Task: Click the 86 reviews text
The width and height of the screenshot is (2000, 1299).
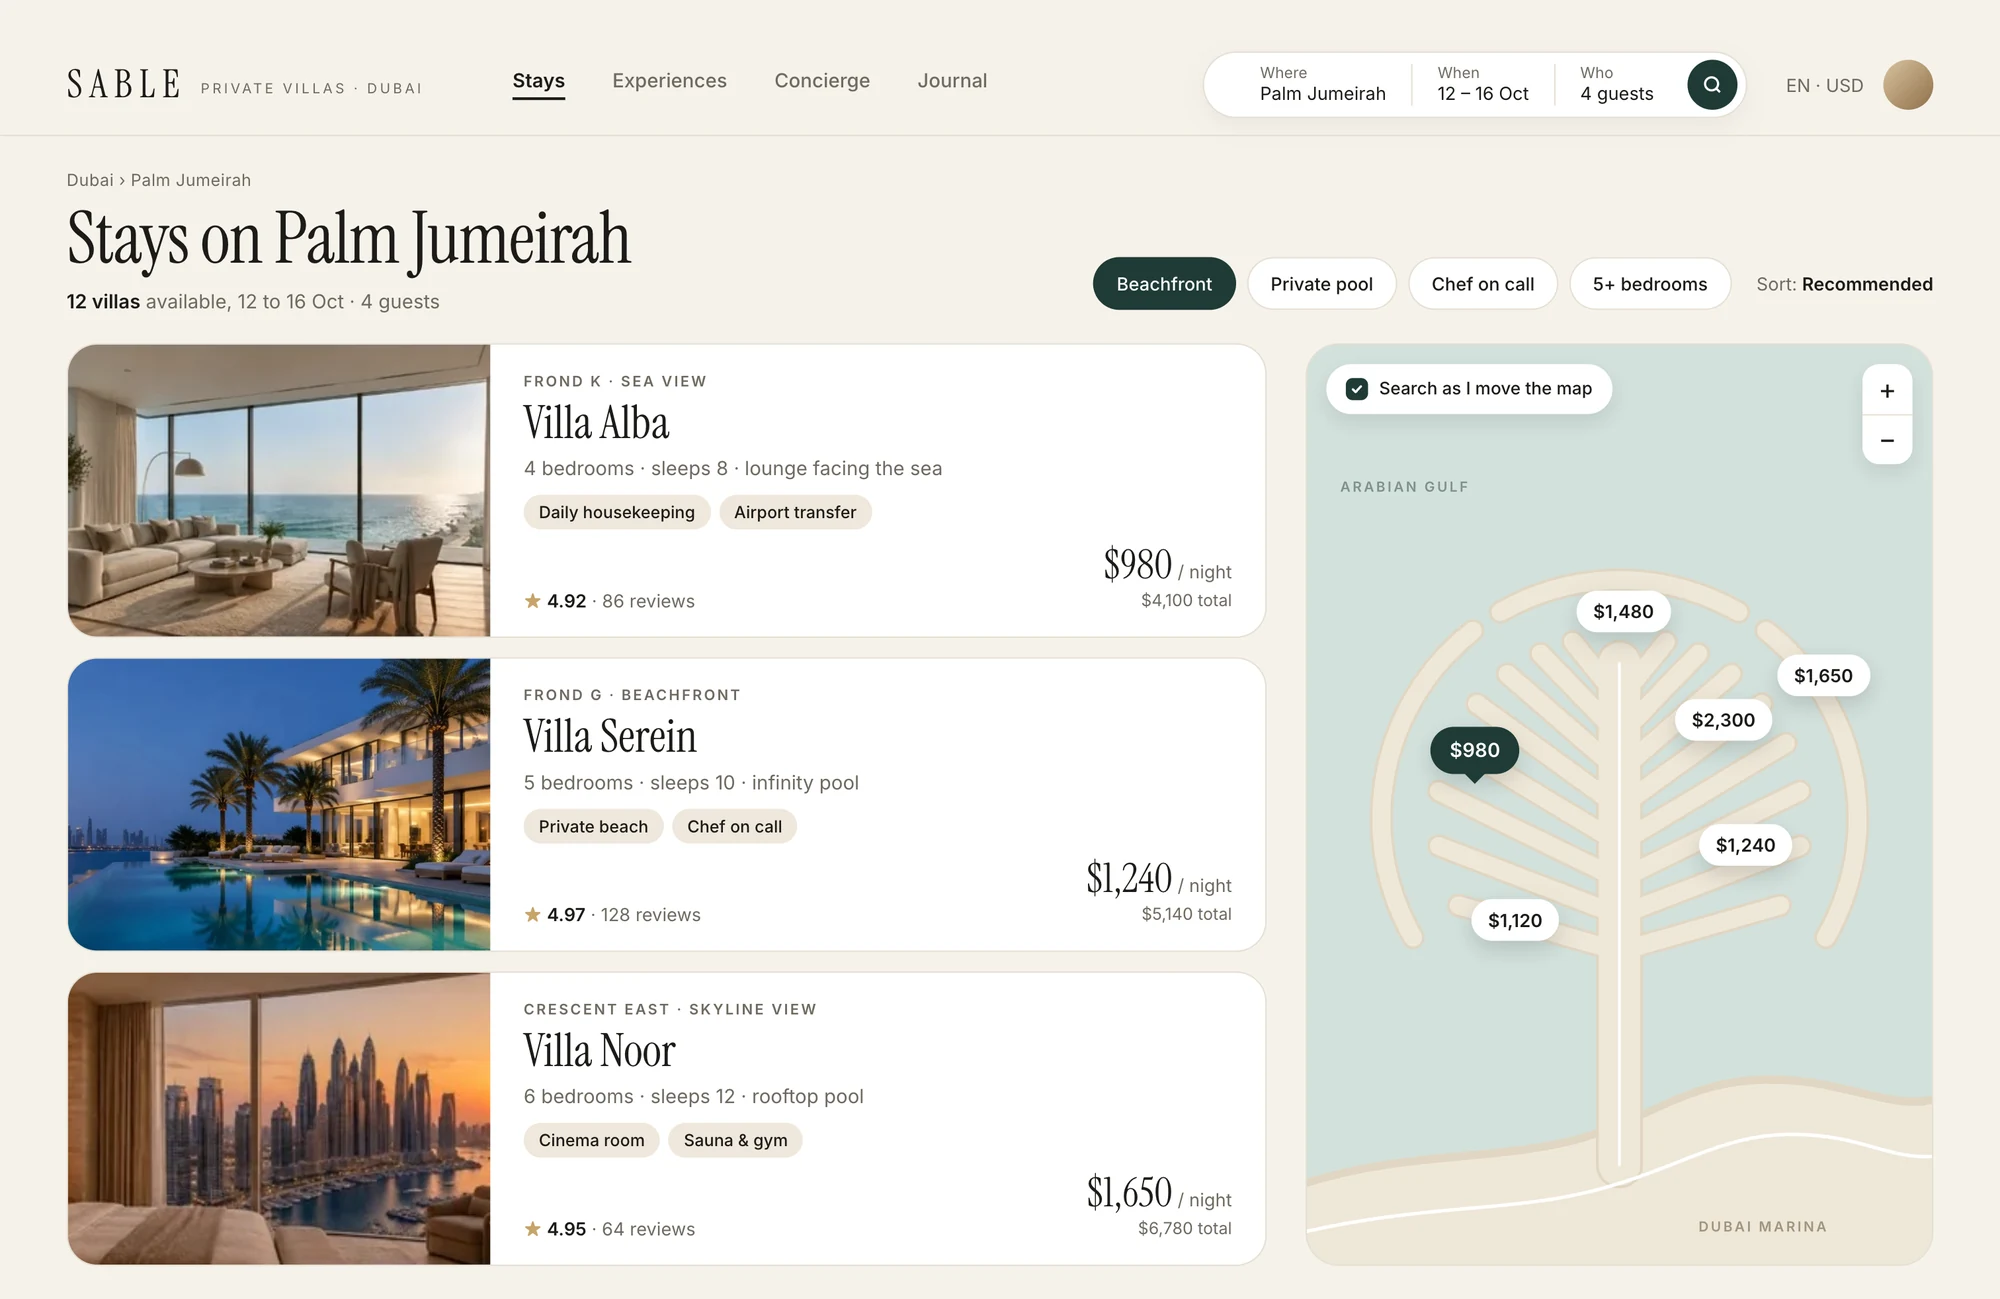Action: 648,601
